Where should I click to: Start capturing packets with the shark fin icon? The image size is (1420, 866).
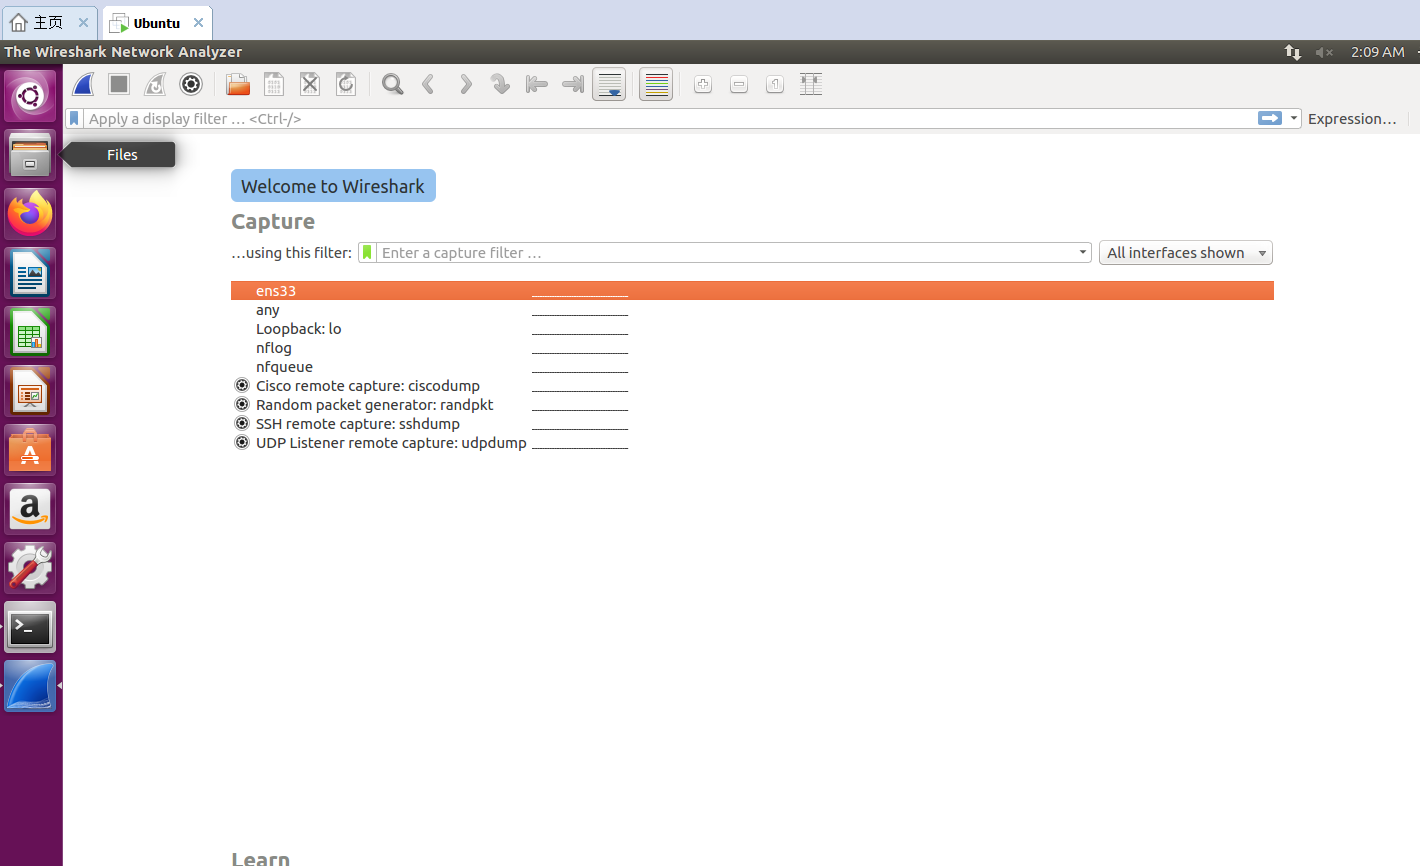click(84, 85)
